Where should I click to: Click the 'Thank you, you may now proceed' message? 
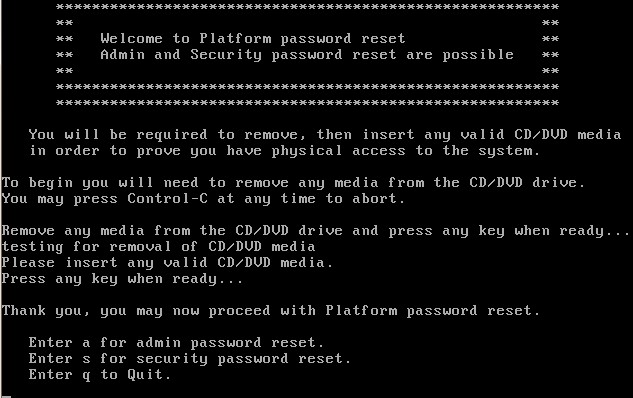tap(270, 311)
